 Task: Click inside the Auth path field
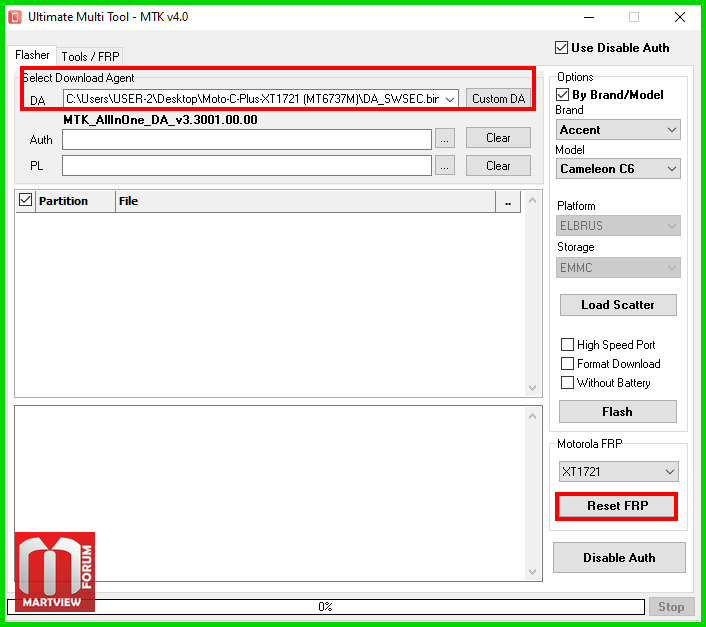click(x=247, y=139)
